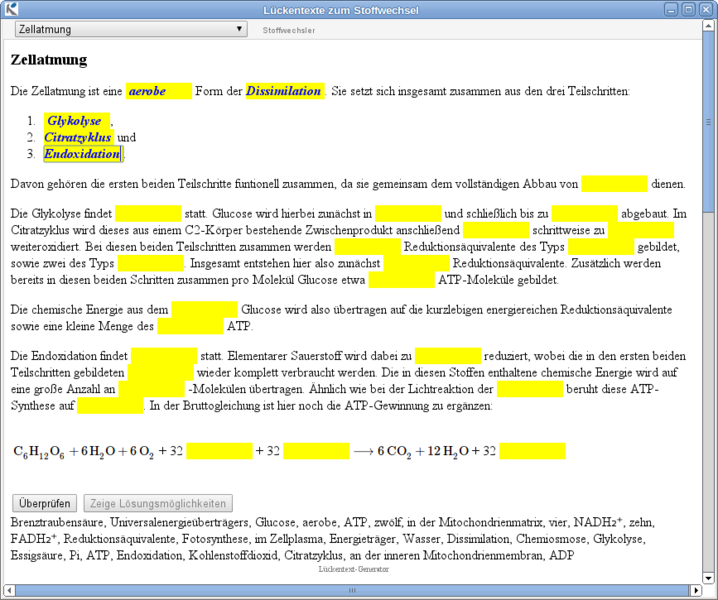Close the Lückentexte zum Stoffwechsel window
This screenshot has width=718, height=600.
(706, 10)
